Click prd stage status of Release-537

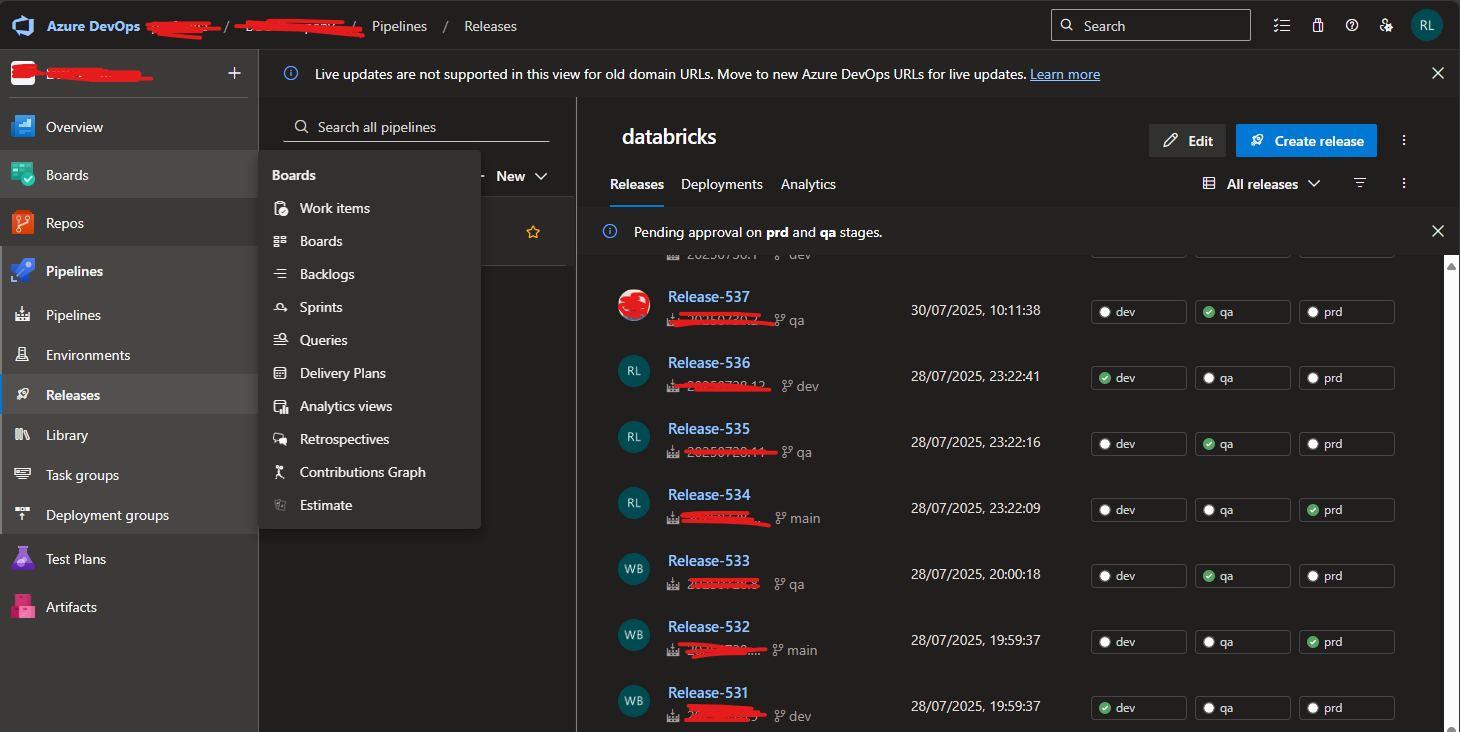[1347, 312]
